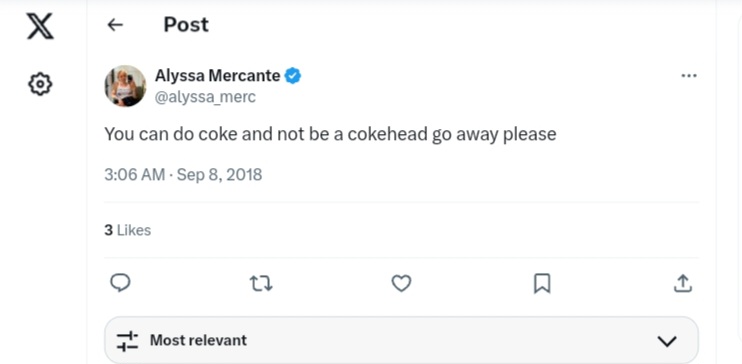Reply using the speech bubble icon
Viewport: 742px width, 364px height.
(x=120, y=283)
